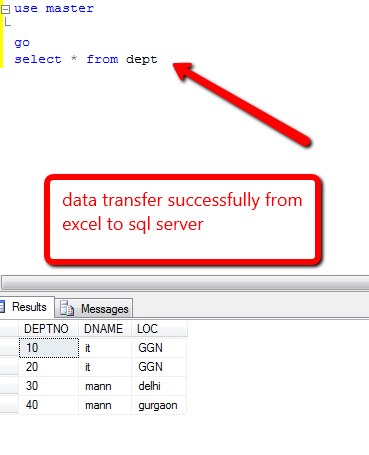Click the row header of row 30
Screen dimensions: 369x455
[9, 386]
